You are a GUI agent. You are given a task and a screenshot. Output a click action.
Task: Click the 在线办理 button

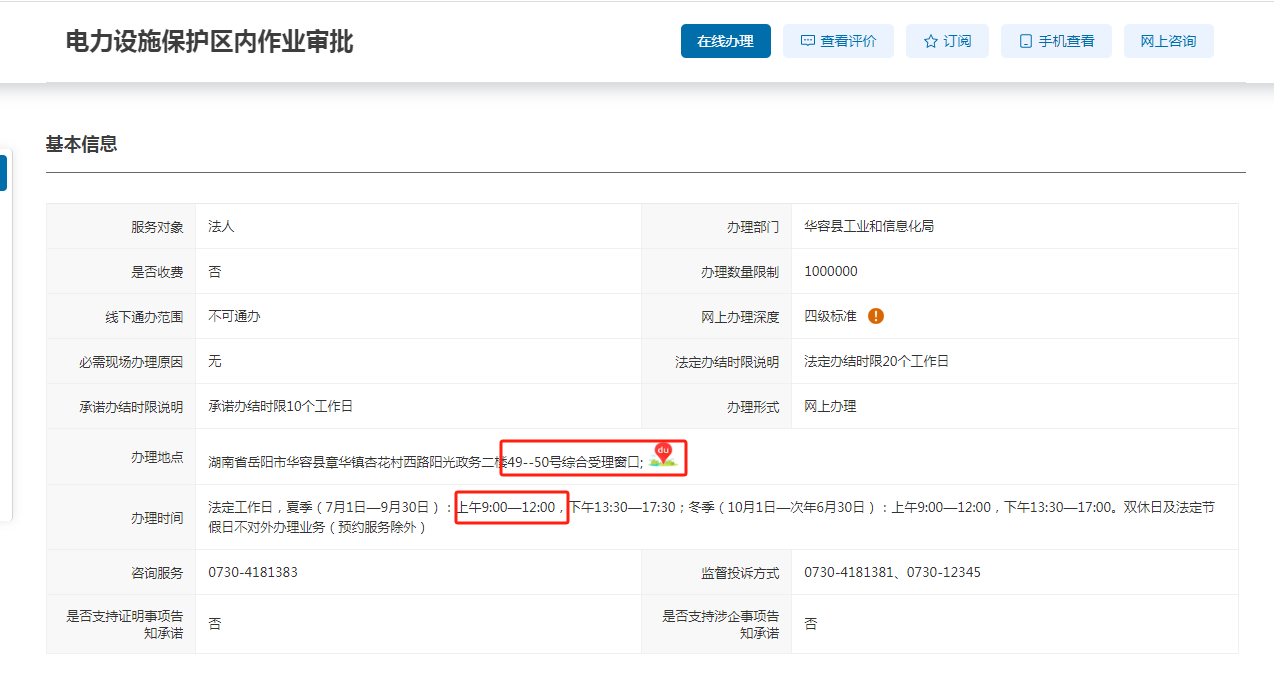click(725, 41)
